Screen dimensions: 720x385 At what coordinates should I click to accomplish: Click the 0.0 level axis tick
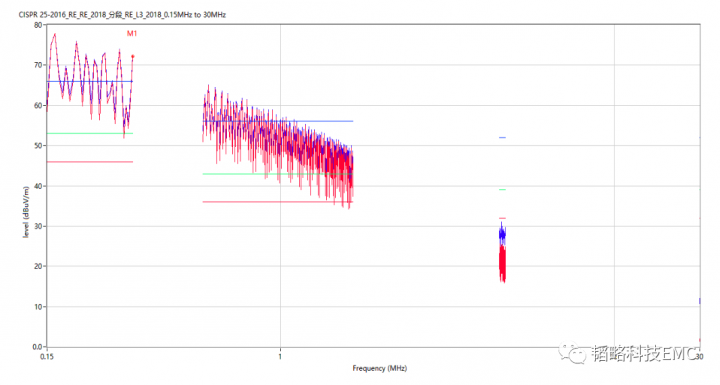[x=37, y=347]
